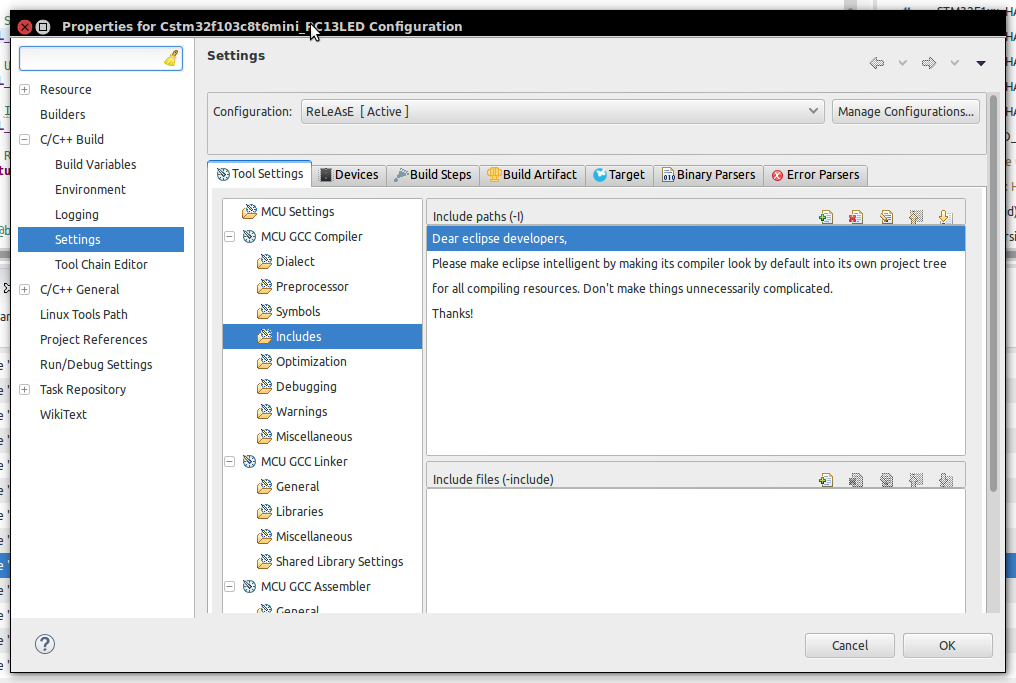Switch to the Target tab
Image resolution: width=1016 pixels, height=683 pixels.
(x=619, y=175)
